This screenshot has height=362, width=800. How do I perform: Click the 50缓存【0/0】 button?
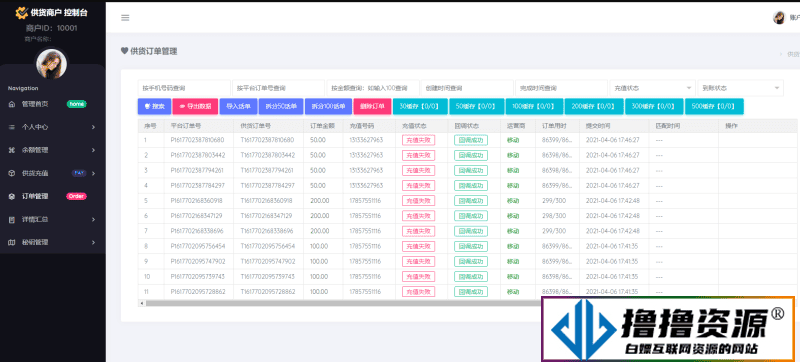coord(477,107)
